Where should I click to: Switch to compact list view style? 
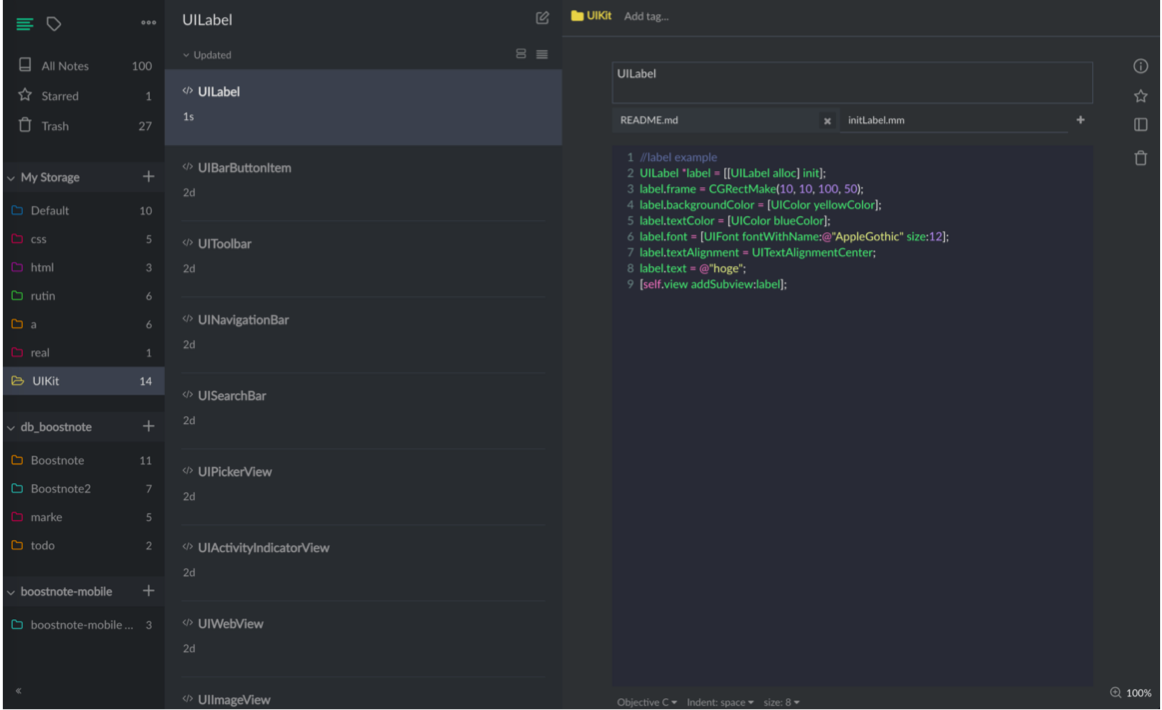click(x=542, y=54)
